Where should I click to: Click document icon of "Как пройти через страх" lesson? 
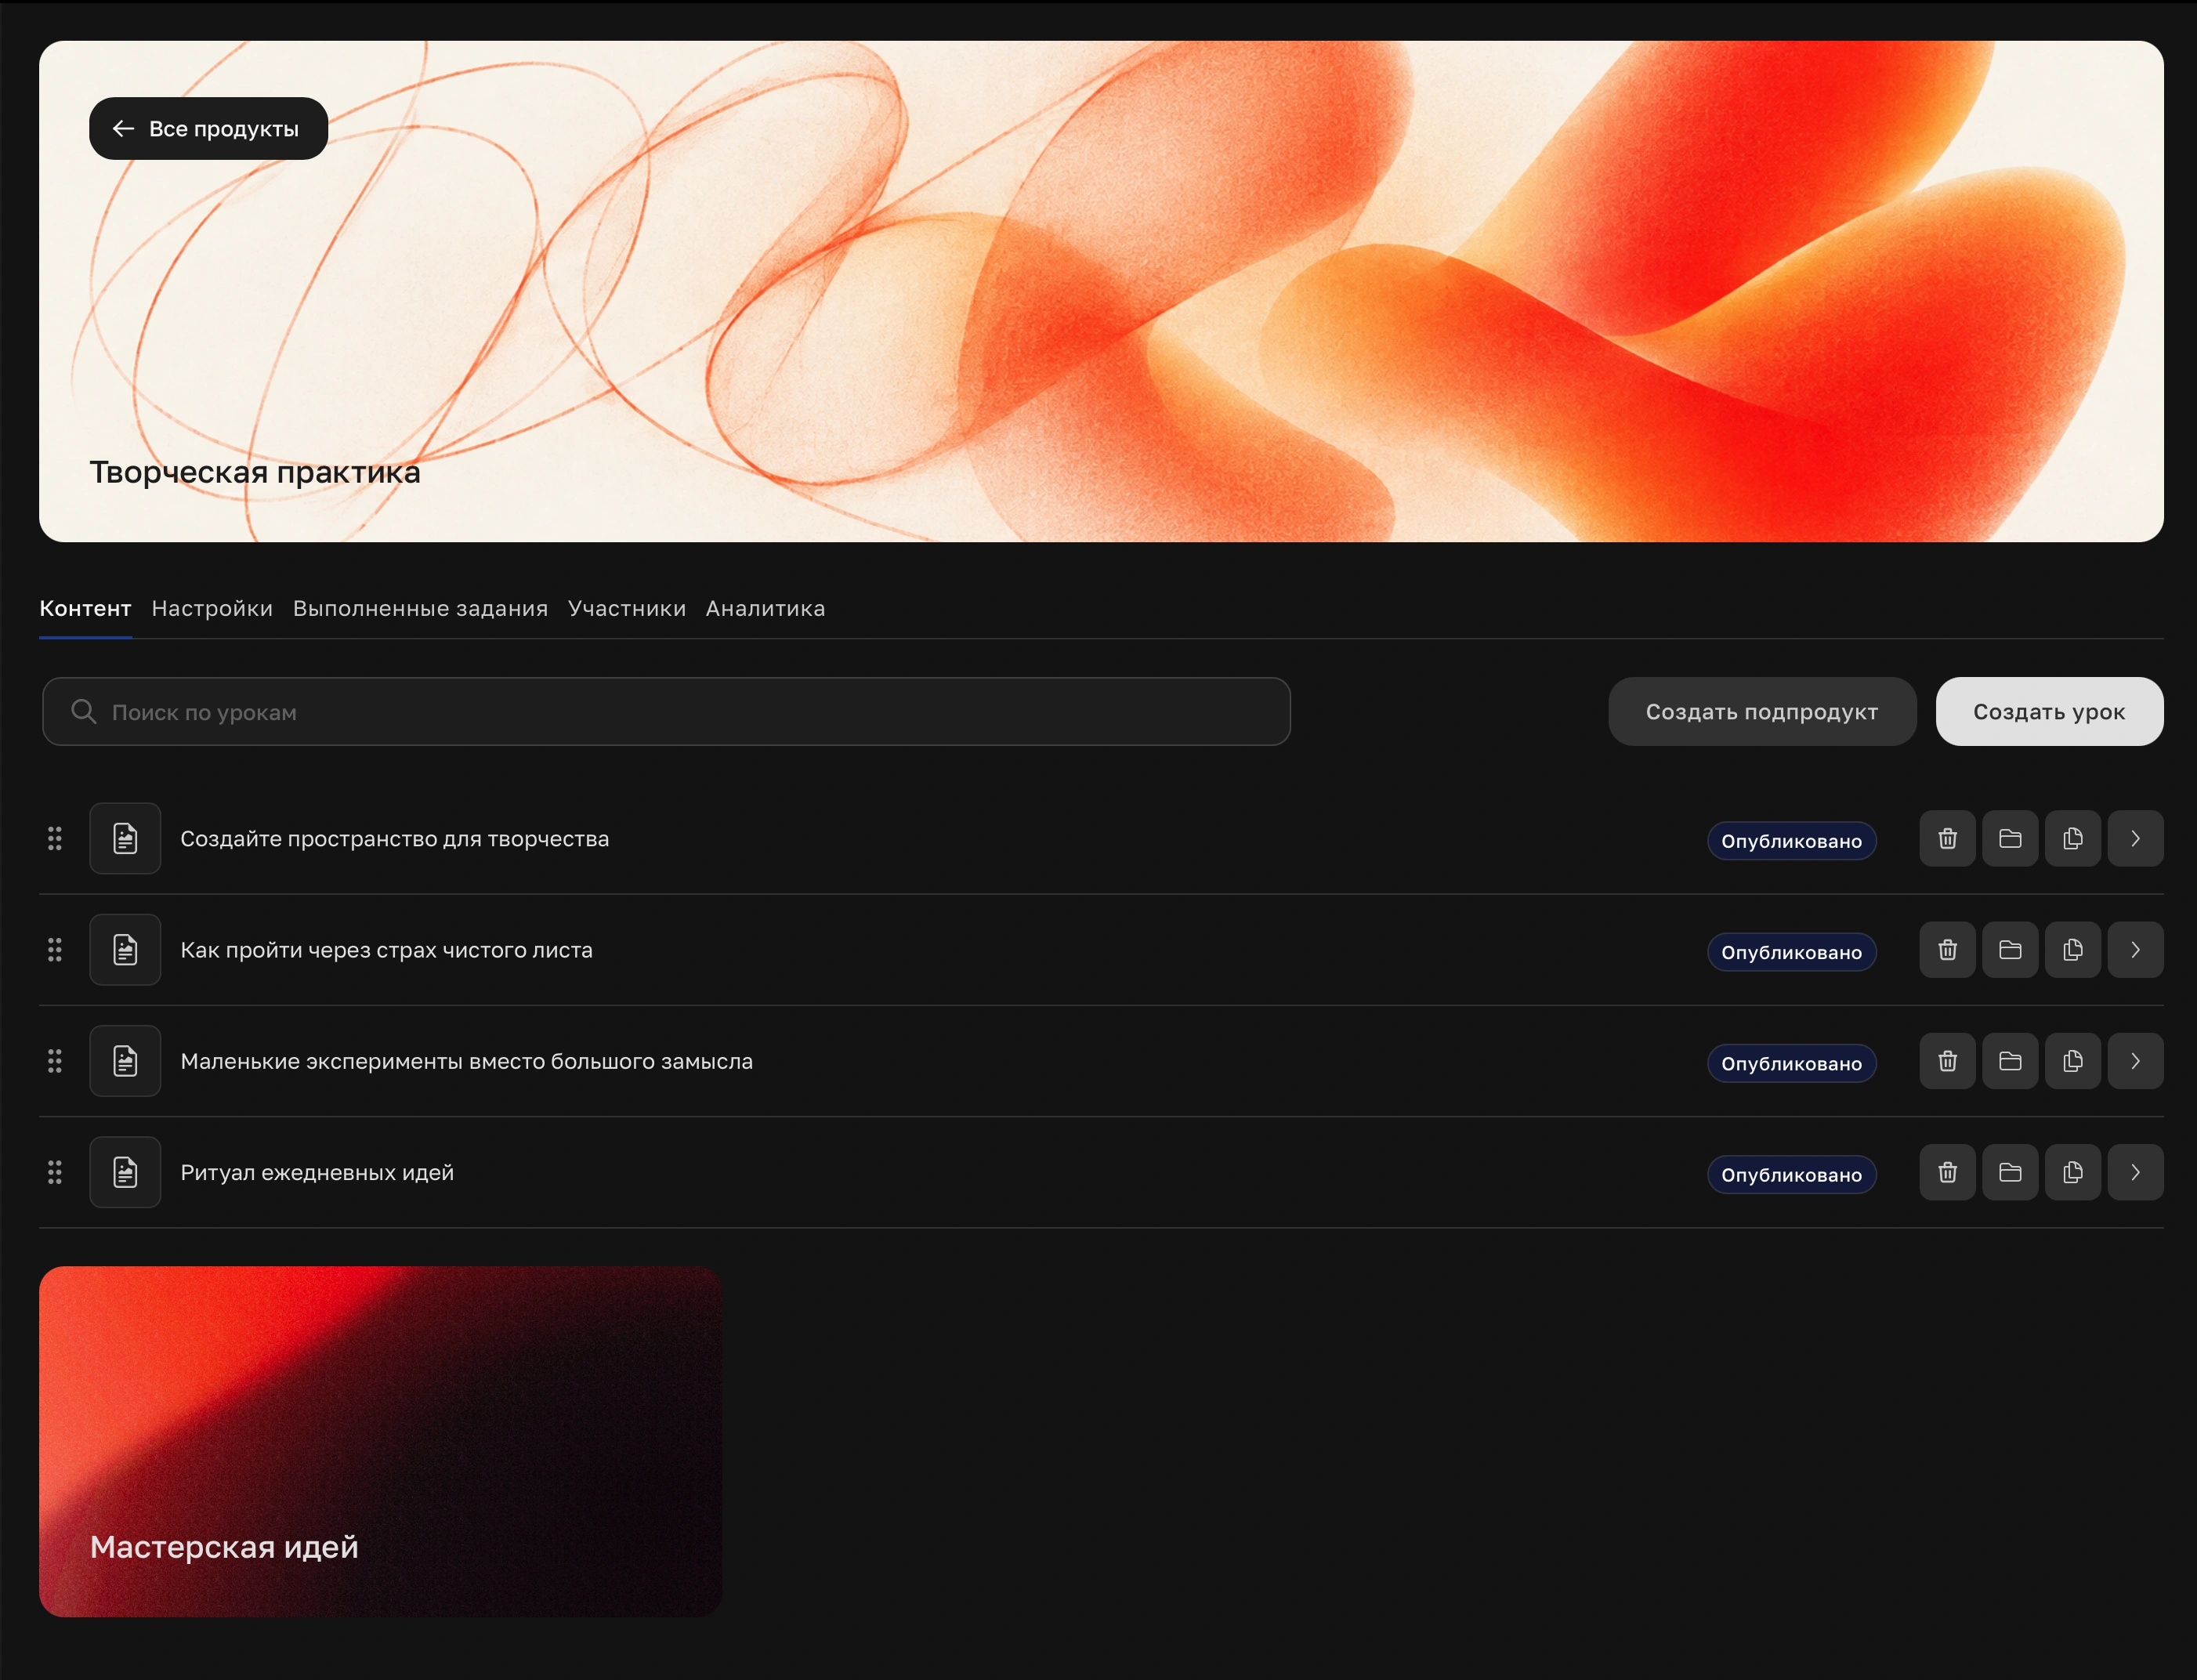pos(125,949)
